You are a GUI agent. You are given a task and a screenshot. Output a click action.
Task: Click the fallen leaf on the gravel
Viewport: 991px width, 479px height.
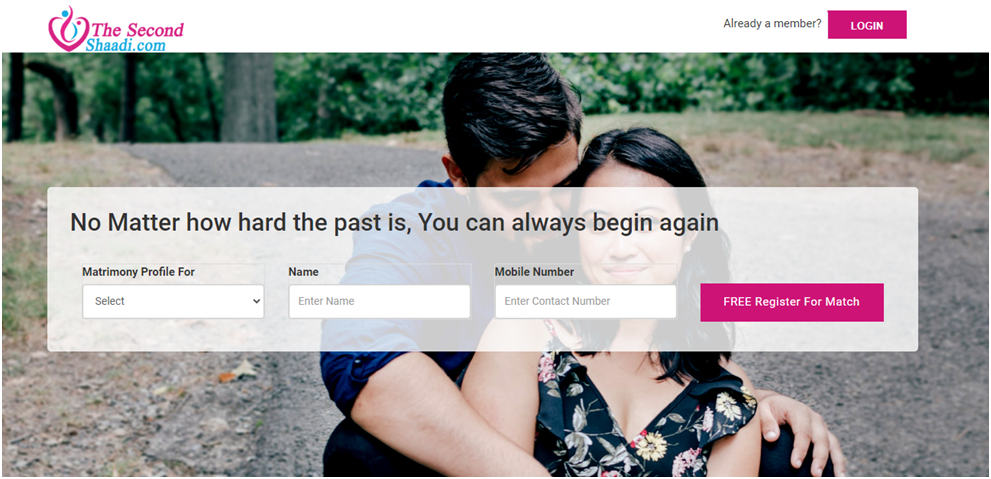coord(239,371)
